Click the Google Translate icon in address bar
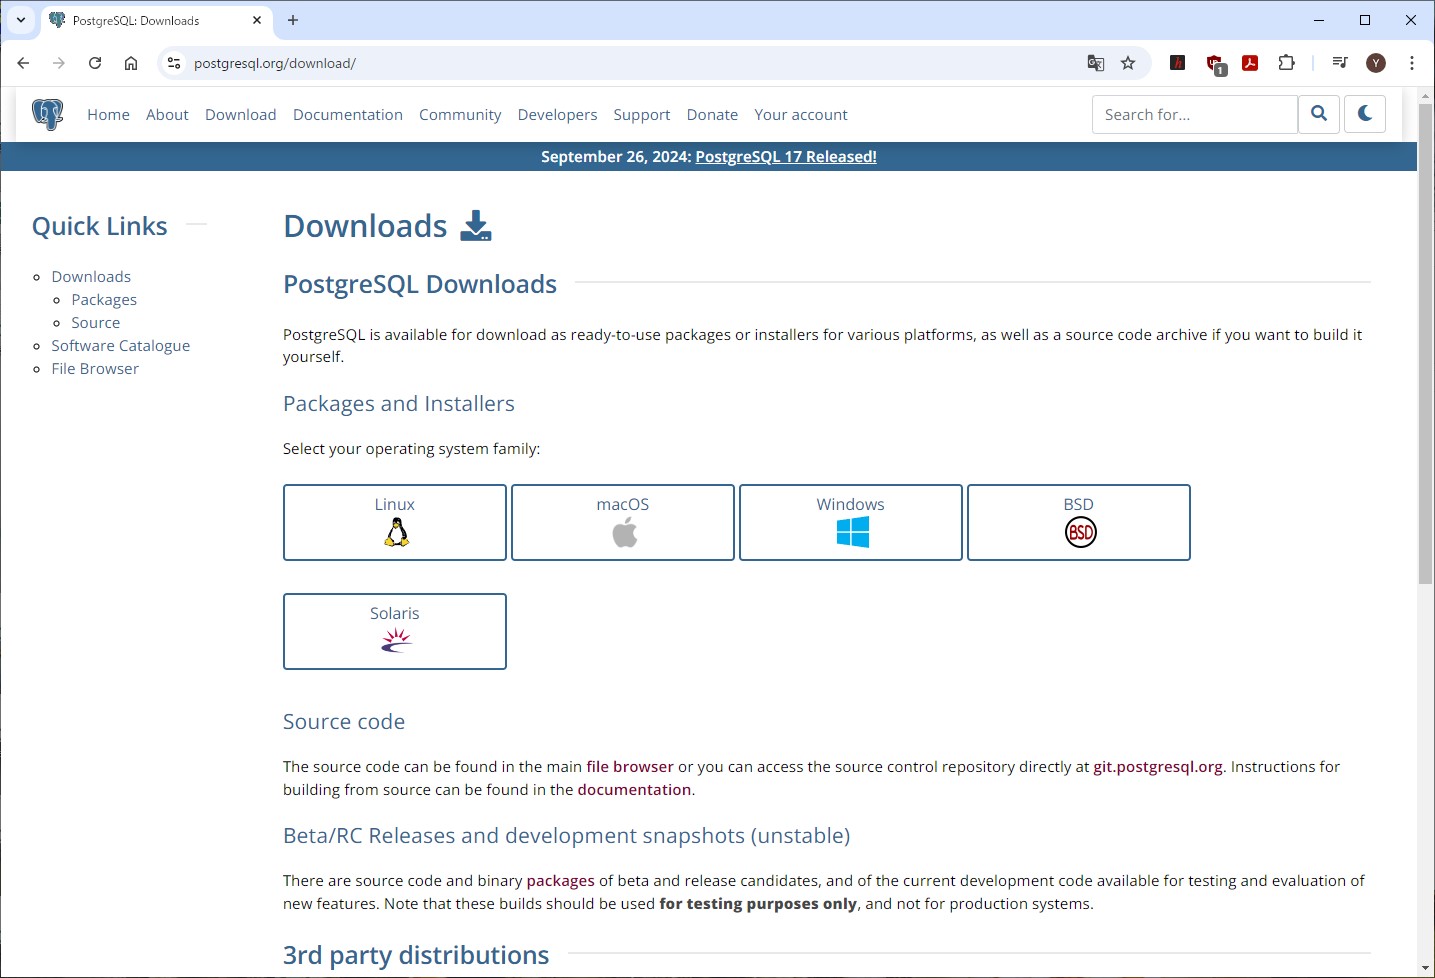 coord(1095,62)
